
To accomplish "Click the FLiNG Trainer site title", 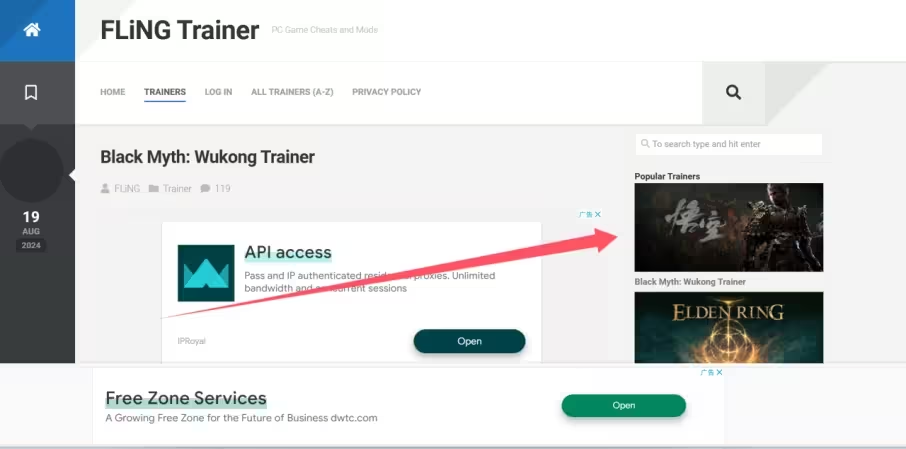I will tap(180, 30).
